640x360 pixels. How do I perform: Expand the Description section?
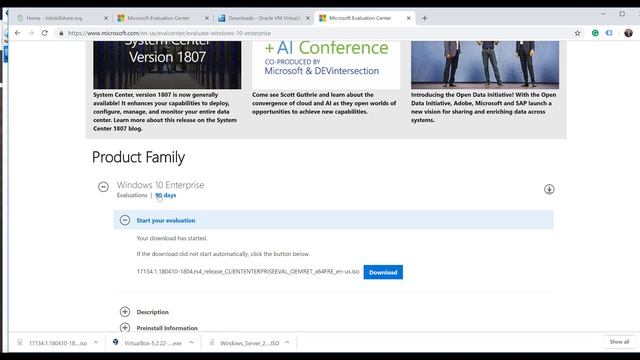(125, 312)
